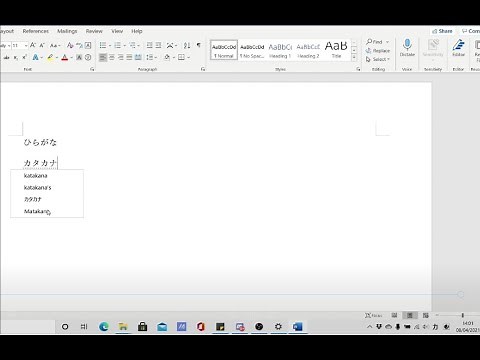The width and height of the screenshot is (480, 360).
Task: Clear all formatting with the eraser A icon
Action: click(70, 45)
